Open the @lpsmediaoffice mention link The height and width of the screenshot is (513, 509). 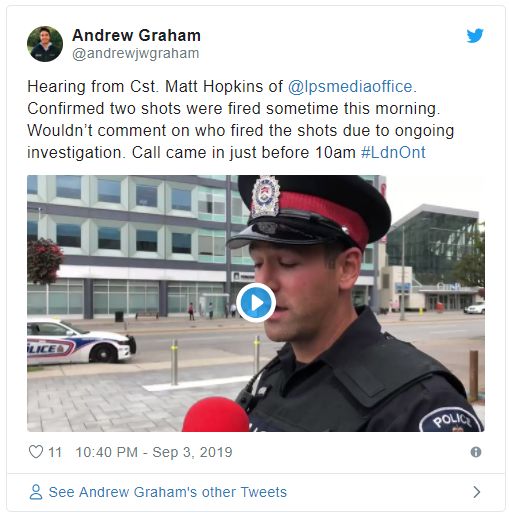tap(350, 86)
